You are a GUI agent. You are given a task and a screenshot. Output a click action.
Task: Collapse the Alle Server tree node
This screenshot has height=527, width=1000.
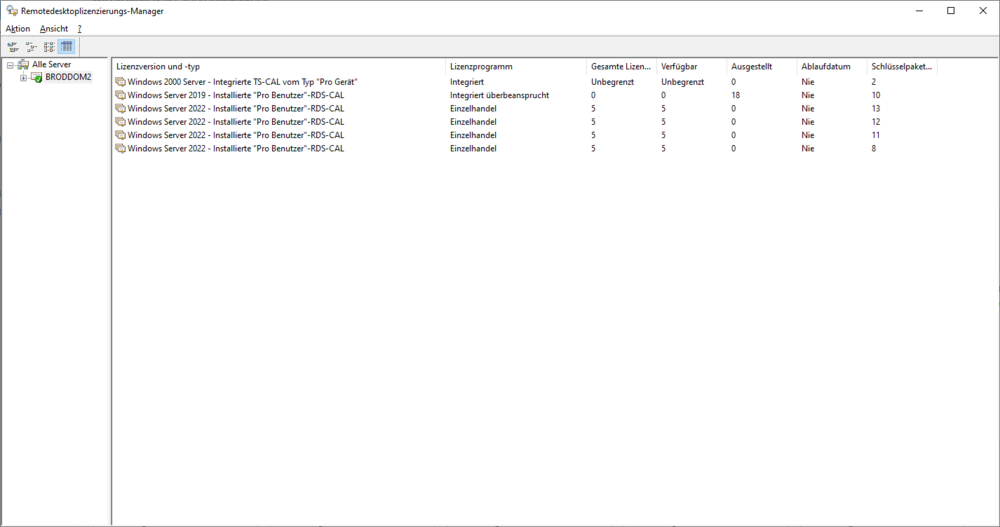10,65
